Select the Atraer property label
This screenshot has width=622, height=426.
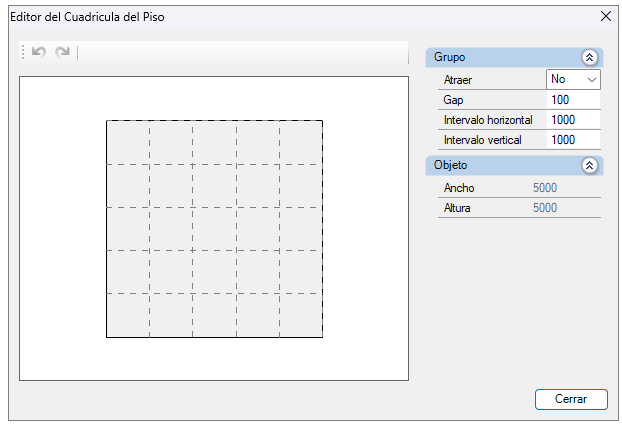point(457,80)
